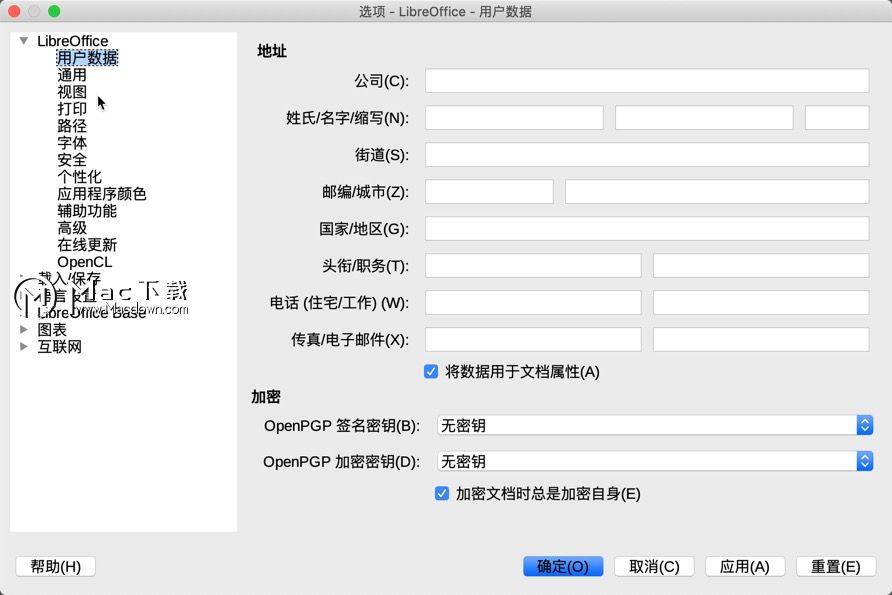Select the OpenCL tree entry
The width and height of the screenshot is (892, 595).
[85, 262]
